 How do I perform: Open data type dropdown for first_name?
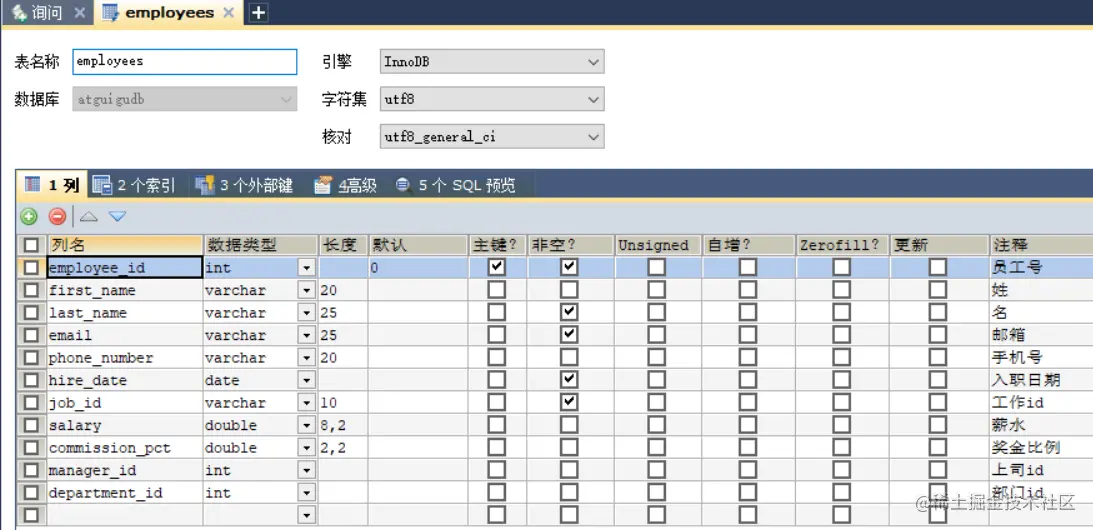pos(306,290)
